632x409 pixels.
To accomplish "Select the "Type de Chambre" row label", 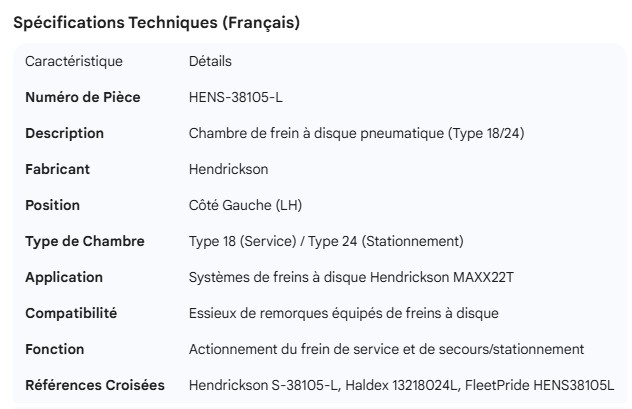I will tap(85, 241).
